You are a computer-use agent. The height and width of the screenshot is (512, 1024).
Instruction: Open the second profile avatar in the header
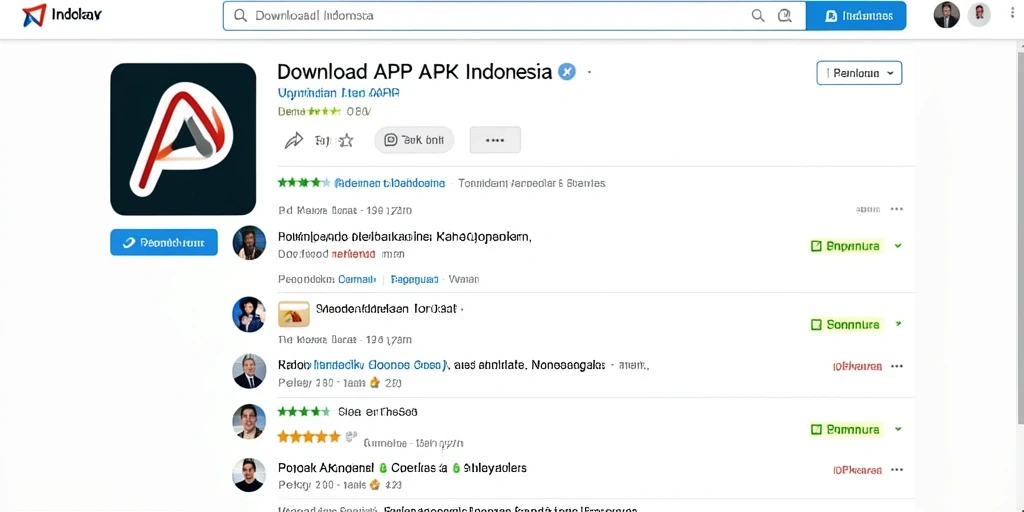pyautogui.click(x=979, y=14)
